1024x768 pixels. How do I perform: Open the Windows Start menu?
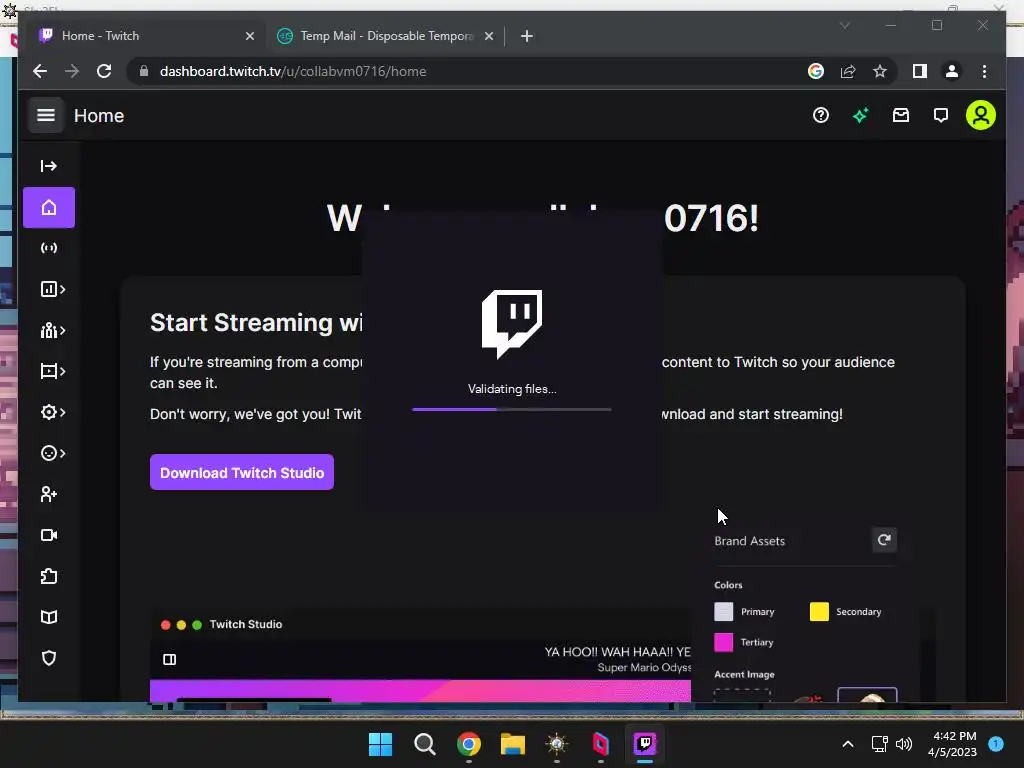click(380, 744)
